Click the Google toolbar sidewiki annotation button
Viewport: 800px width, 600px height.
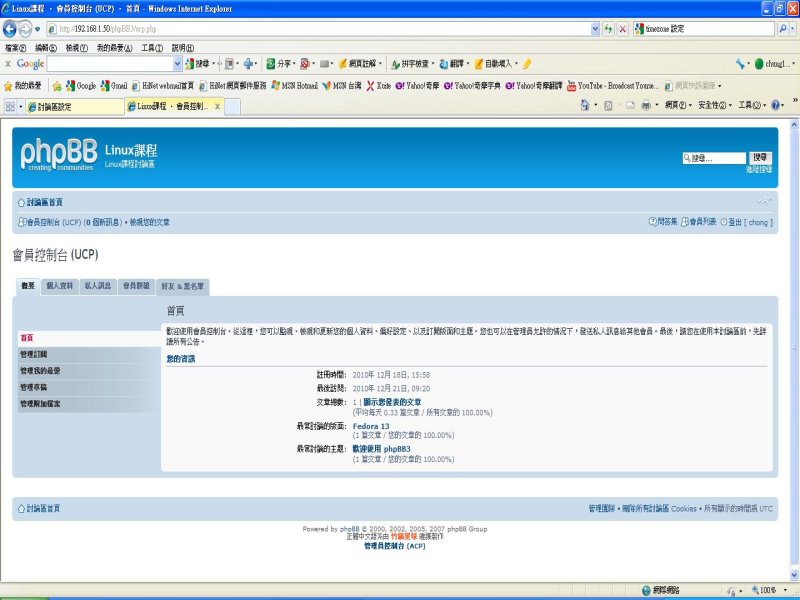click(x=358, y=64)
